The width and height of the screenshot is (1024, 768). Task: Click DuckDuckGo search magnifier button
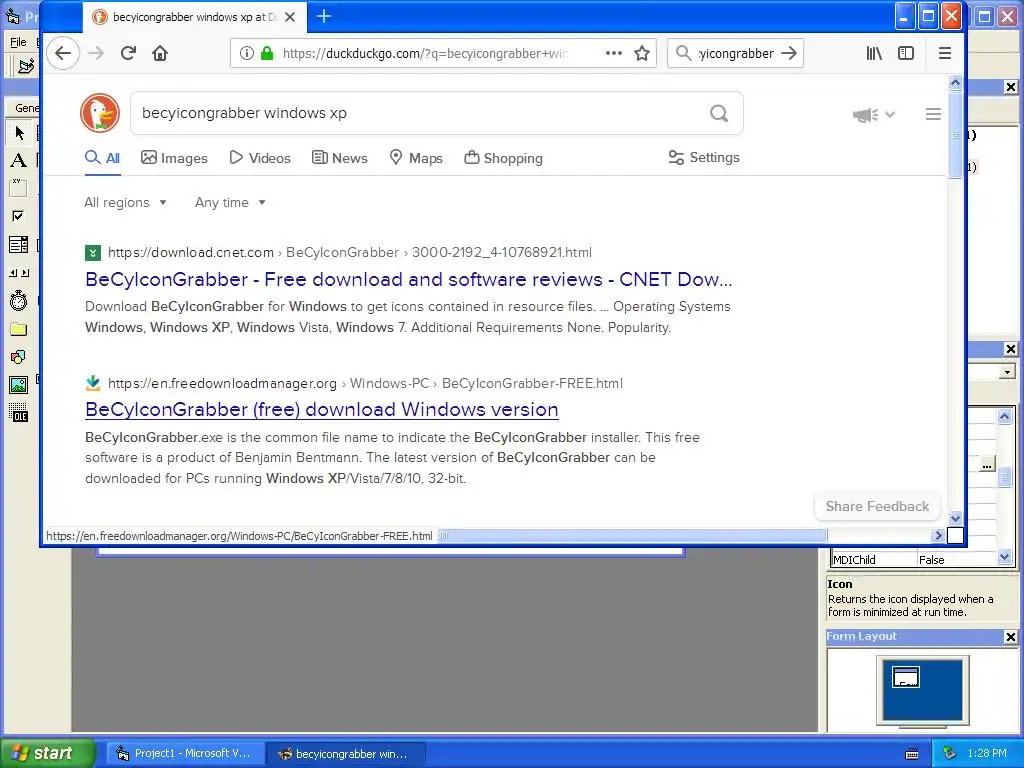point(719,114)
